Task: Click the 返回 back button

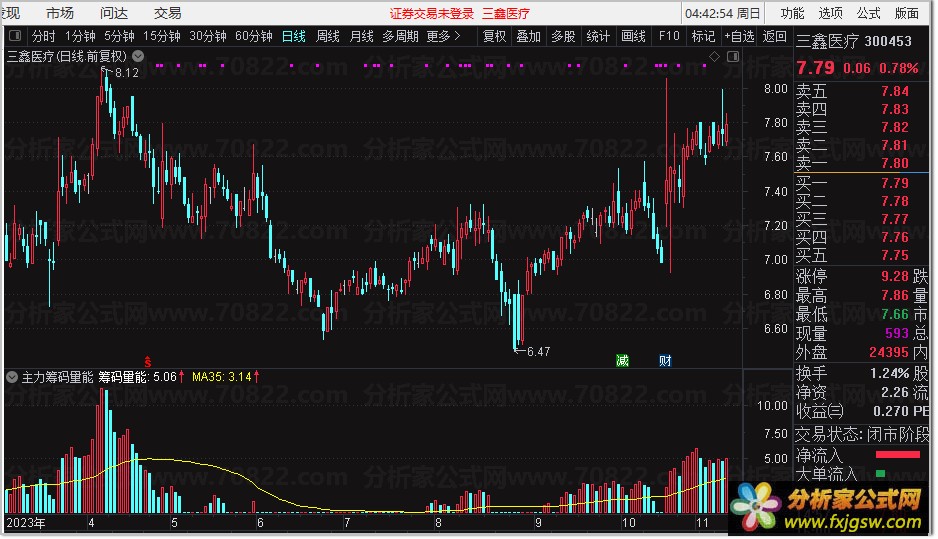Action: tap(775, 36)
